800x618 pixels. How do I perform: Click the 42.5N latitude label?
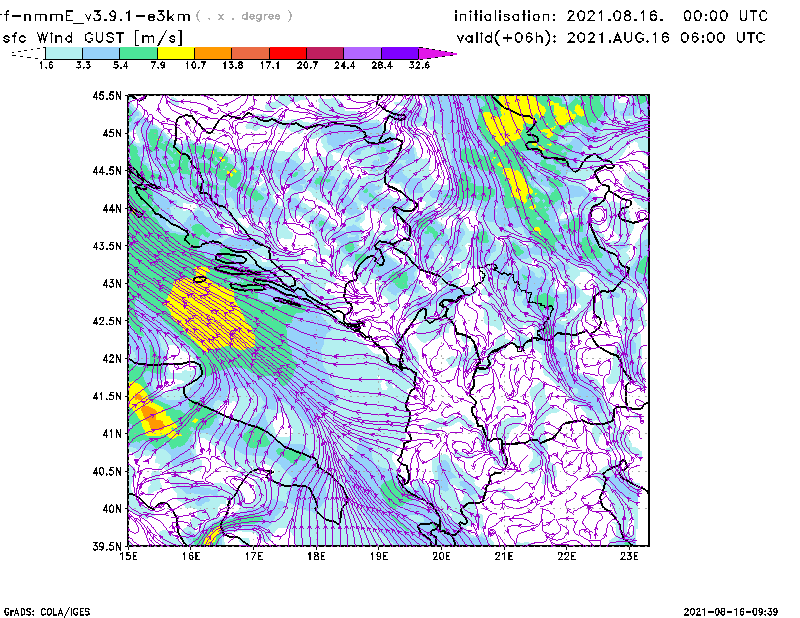(x=107, y=321)
